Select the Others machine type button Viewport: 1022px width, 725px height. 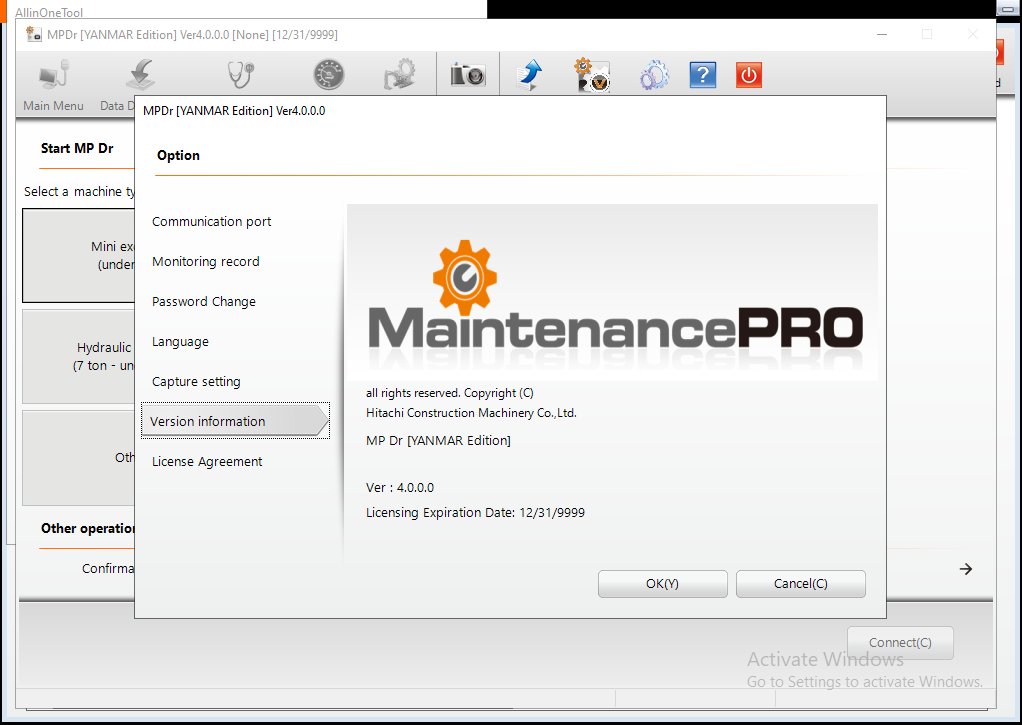[x=79, y=458]
